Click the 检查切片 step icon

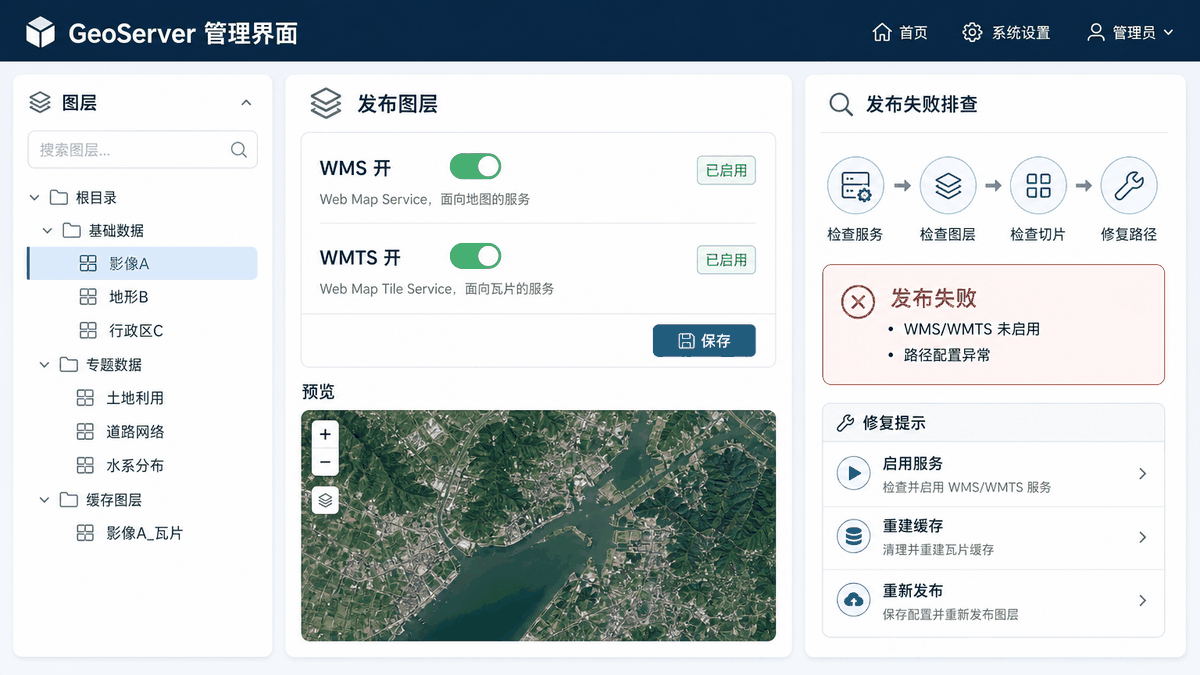coord(1039,186)
